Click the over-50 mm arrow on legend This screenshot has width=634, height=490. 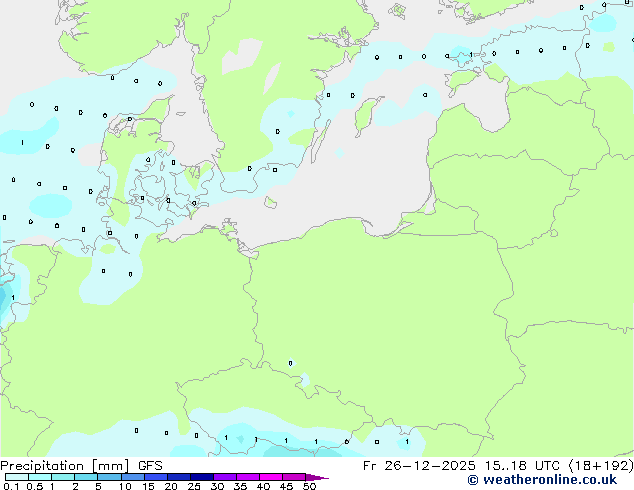(x=317, y=477)
